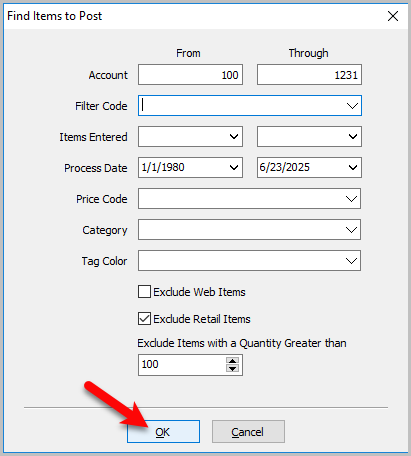Click the Account Through field
Viewport: 411px width, 456px height.
point(309,75)
